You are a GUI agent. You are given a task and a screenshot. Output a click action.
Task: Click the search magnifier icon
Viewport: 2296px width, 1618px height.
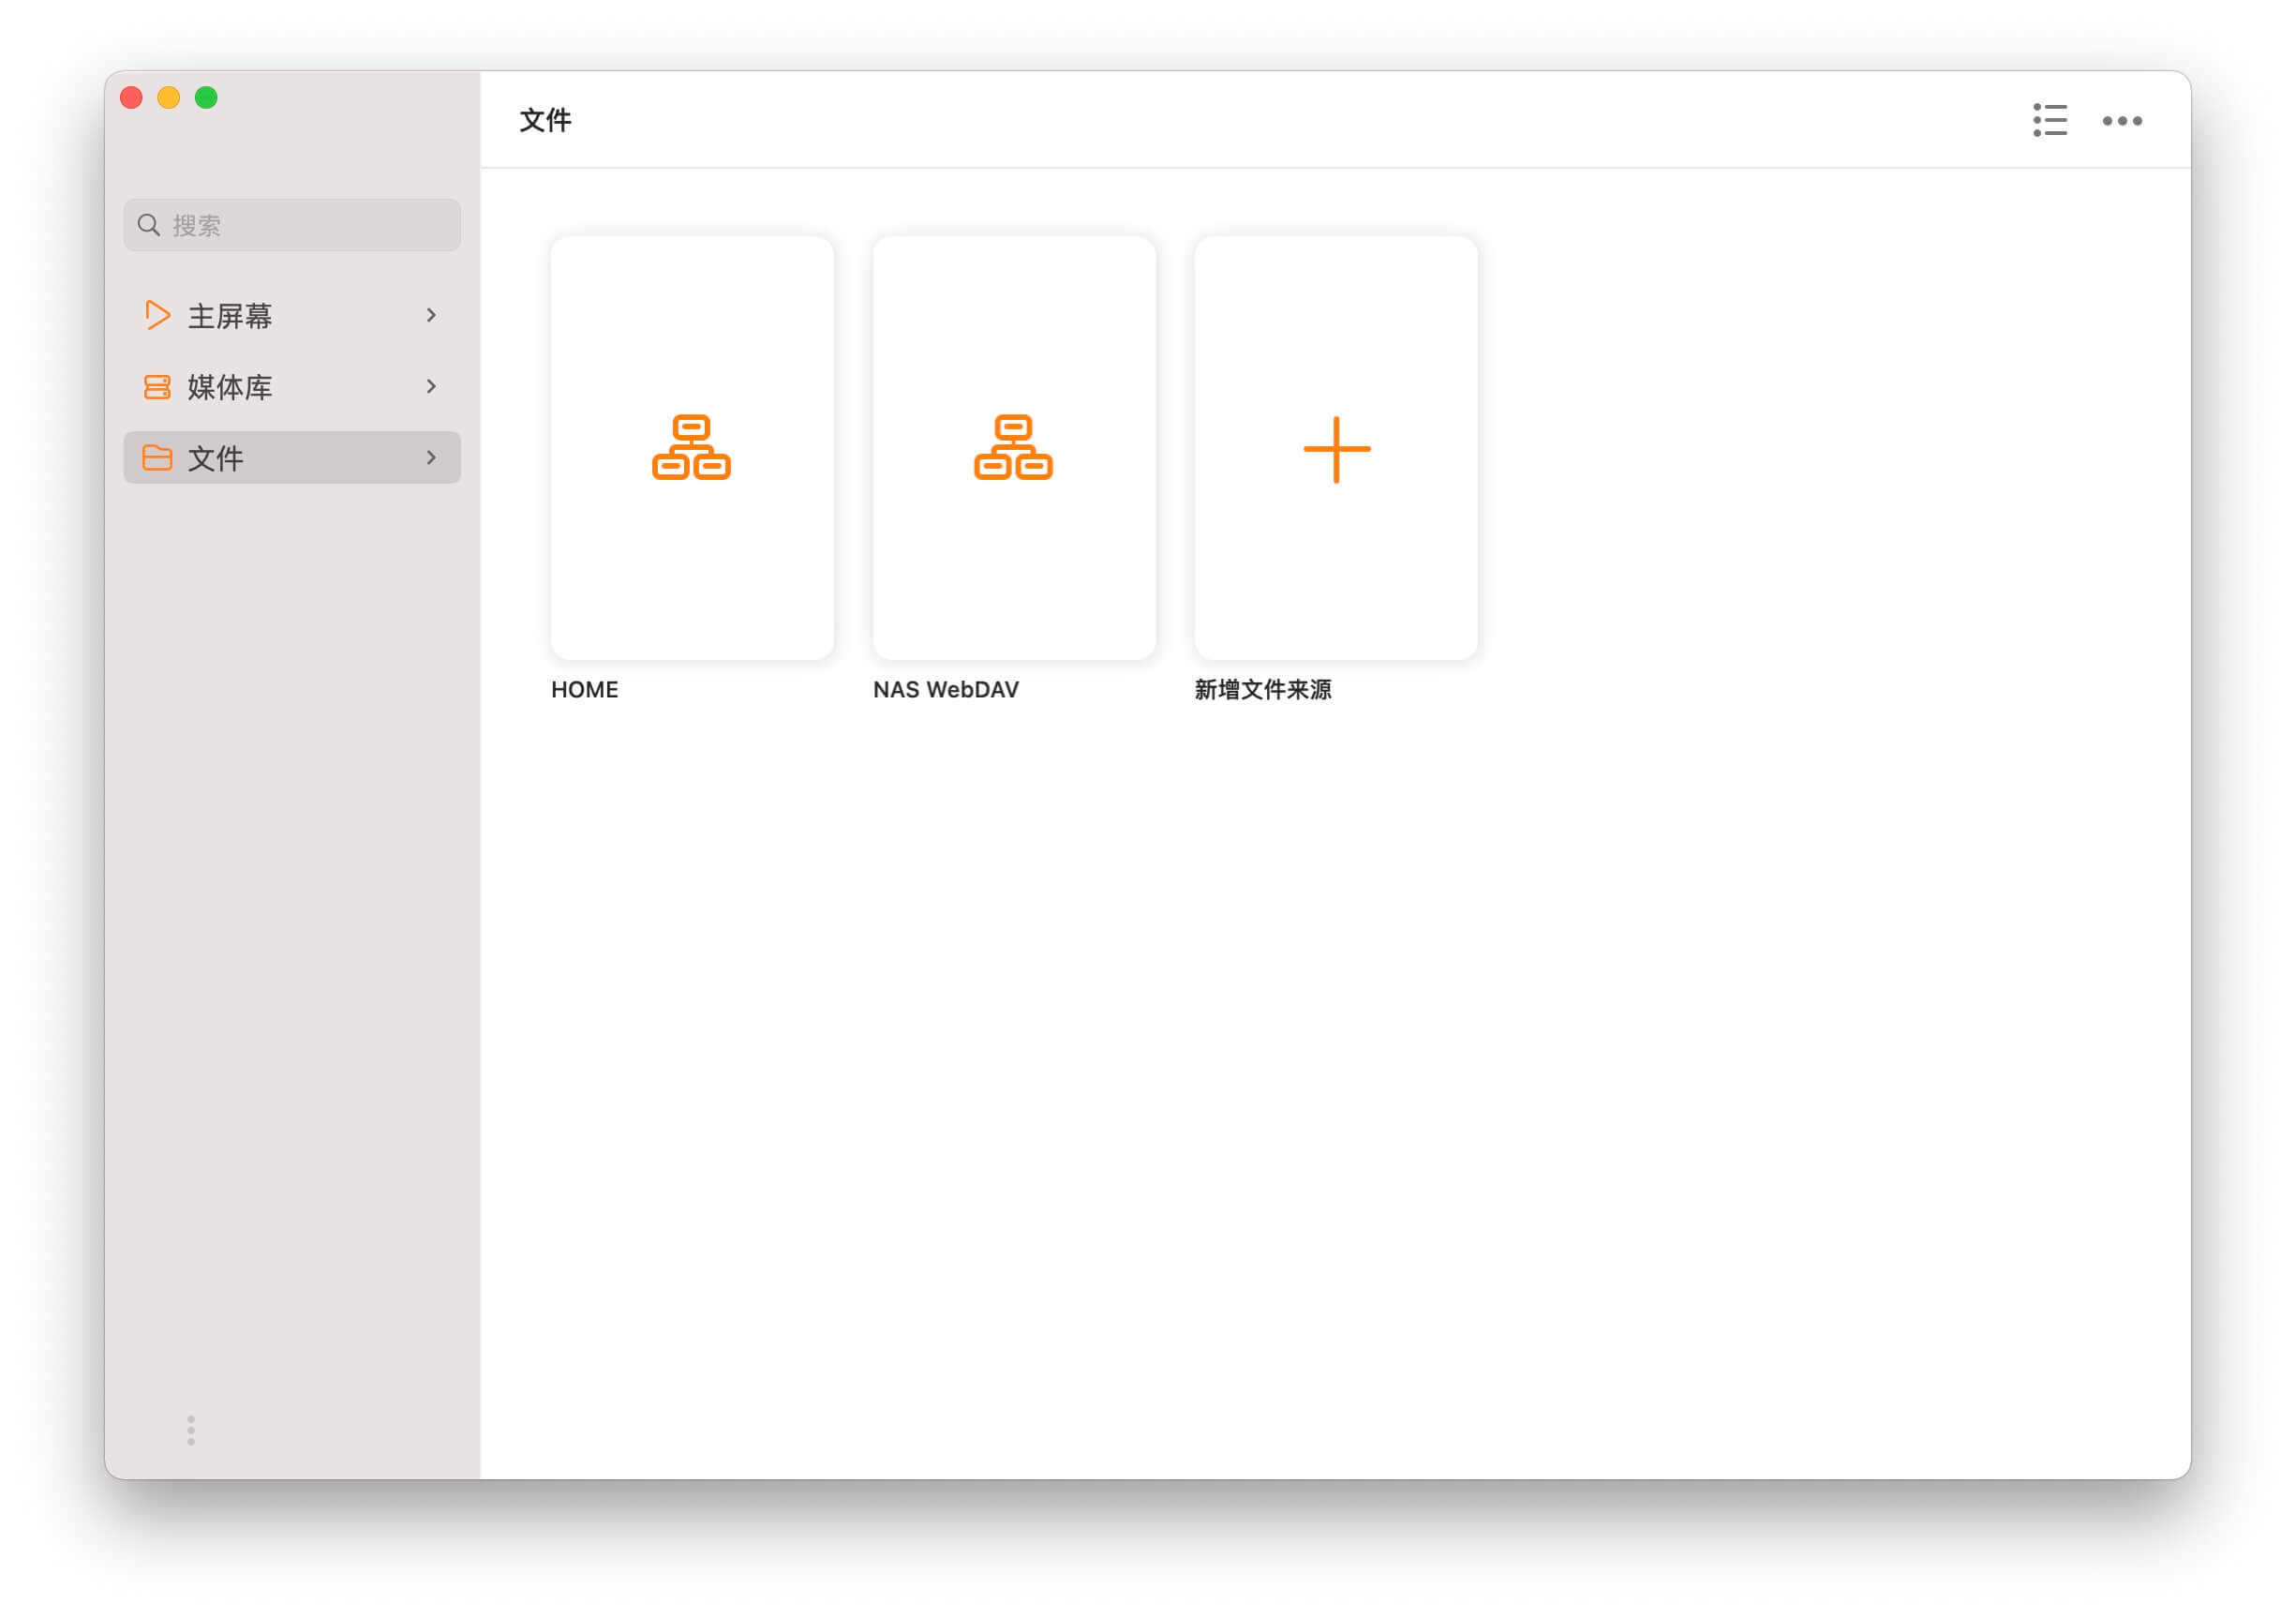tap(149, 225)
